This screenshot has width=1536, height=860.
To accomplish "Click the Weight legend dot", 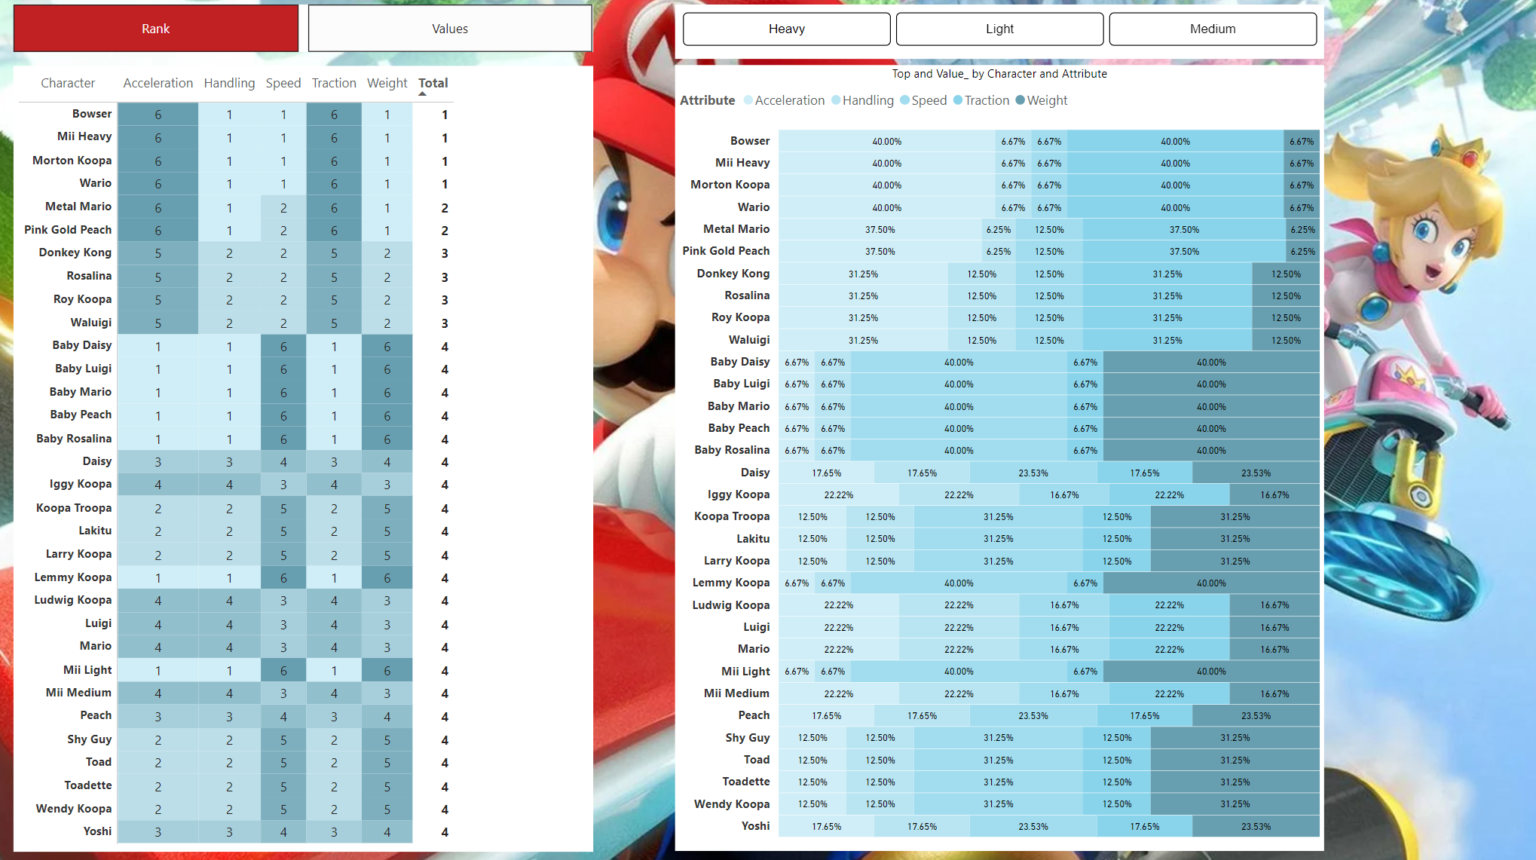I will pos(1020,100).
